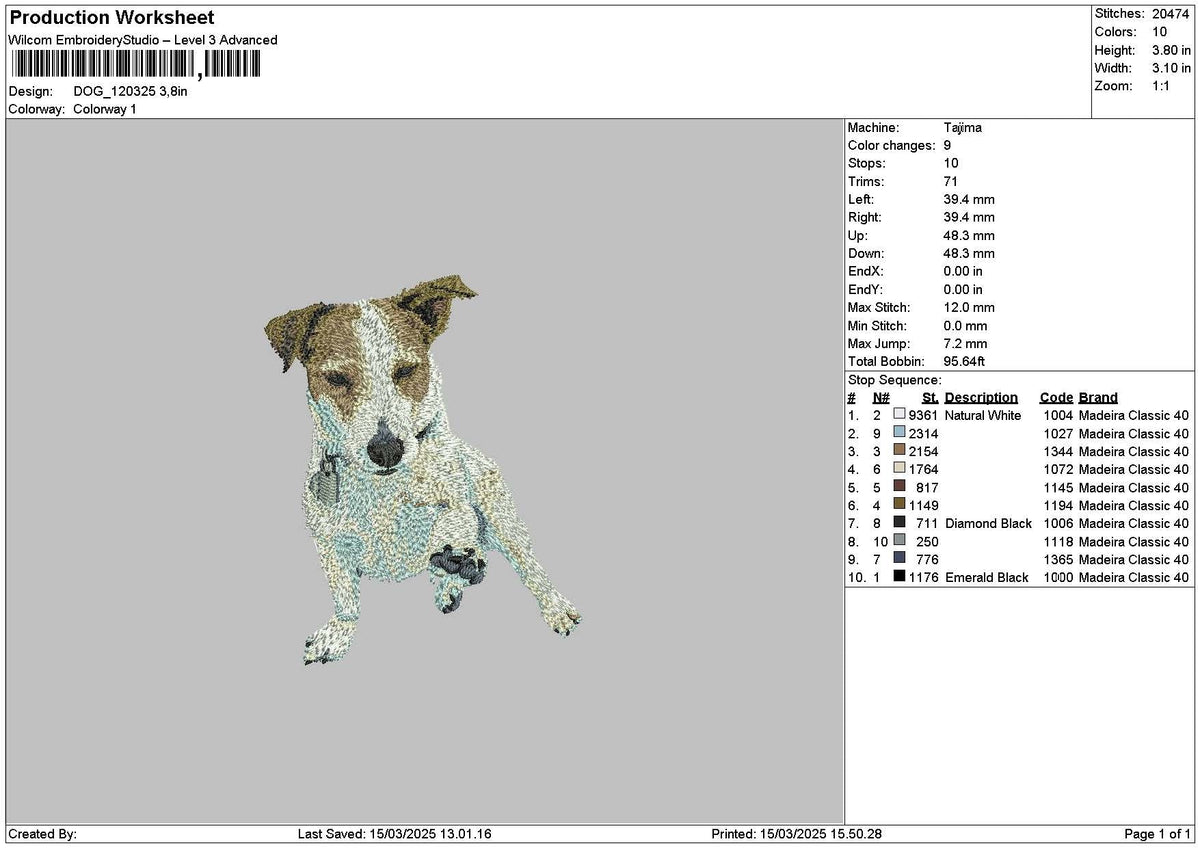Click the 'Page 1 of 1' indicator

[x=1158, y=834]
